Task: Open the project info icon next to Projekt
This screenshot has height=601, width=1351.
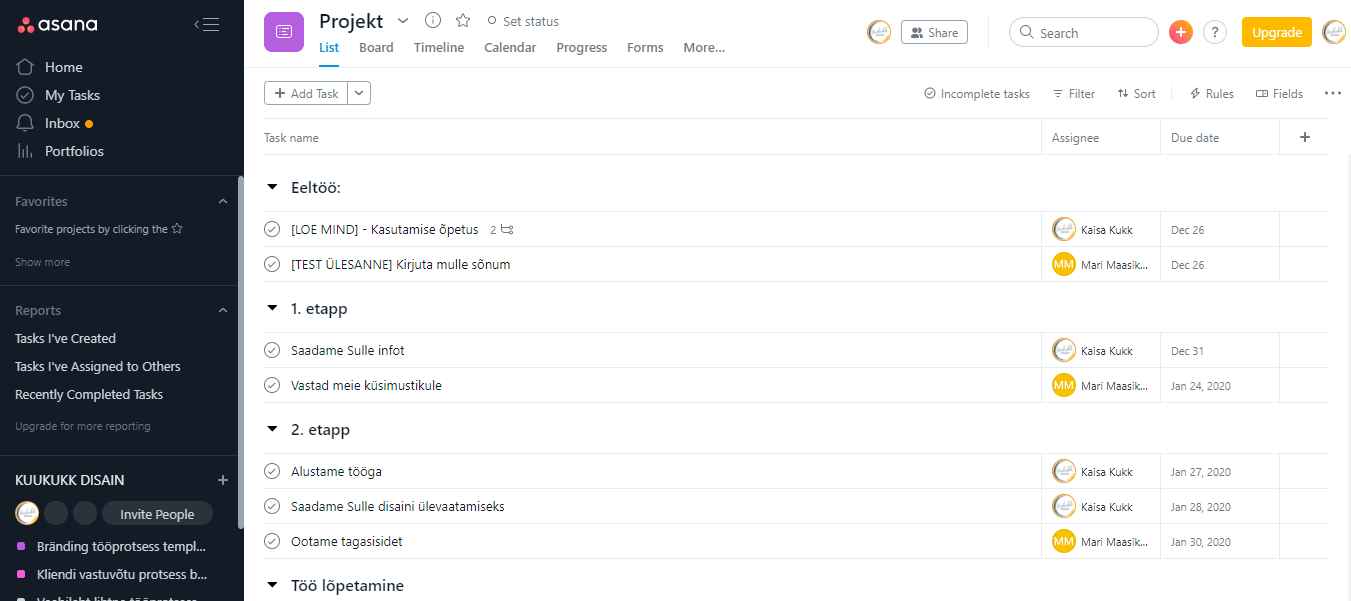Action: tap(433, 21)
